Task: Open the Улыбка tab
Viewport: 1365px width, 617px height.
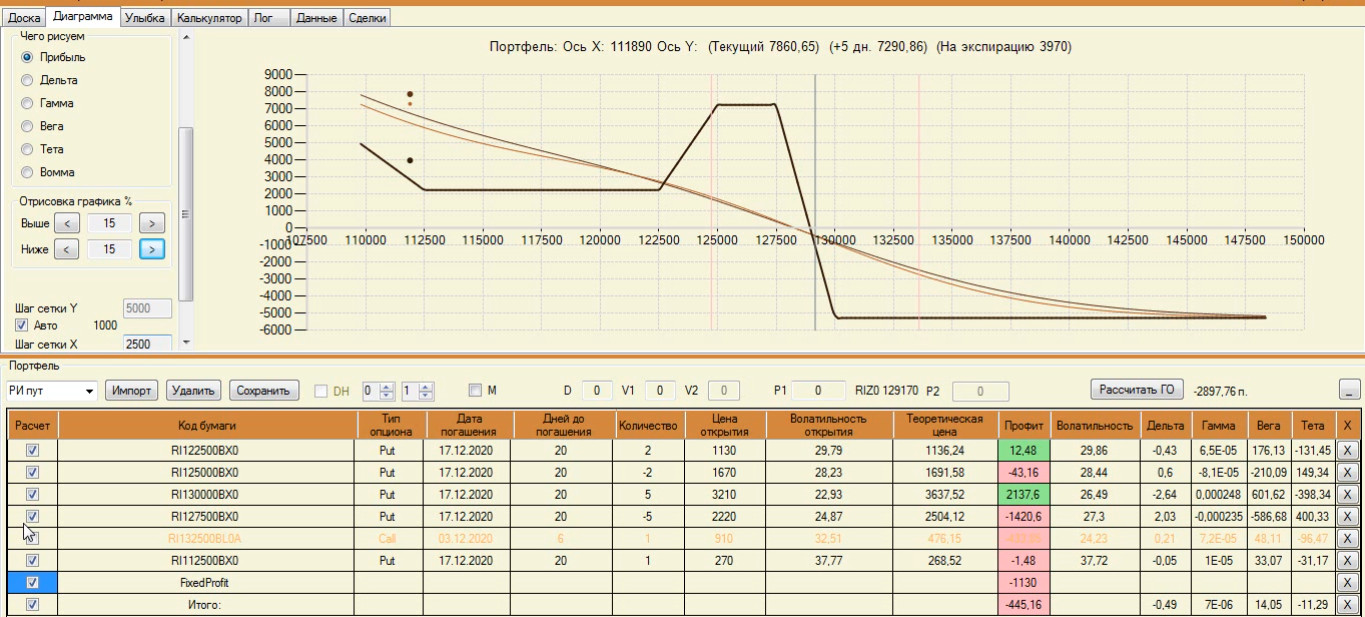Action: click(x=146, y=18)
